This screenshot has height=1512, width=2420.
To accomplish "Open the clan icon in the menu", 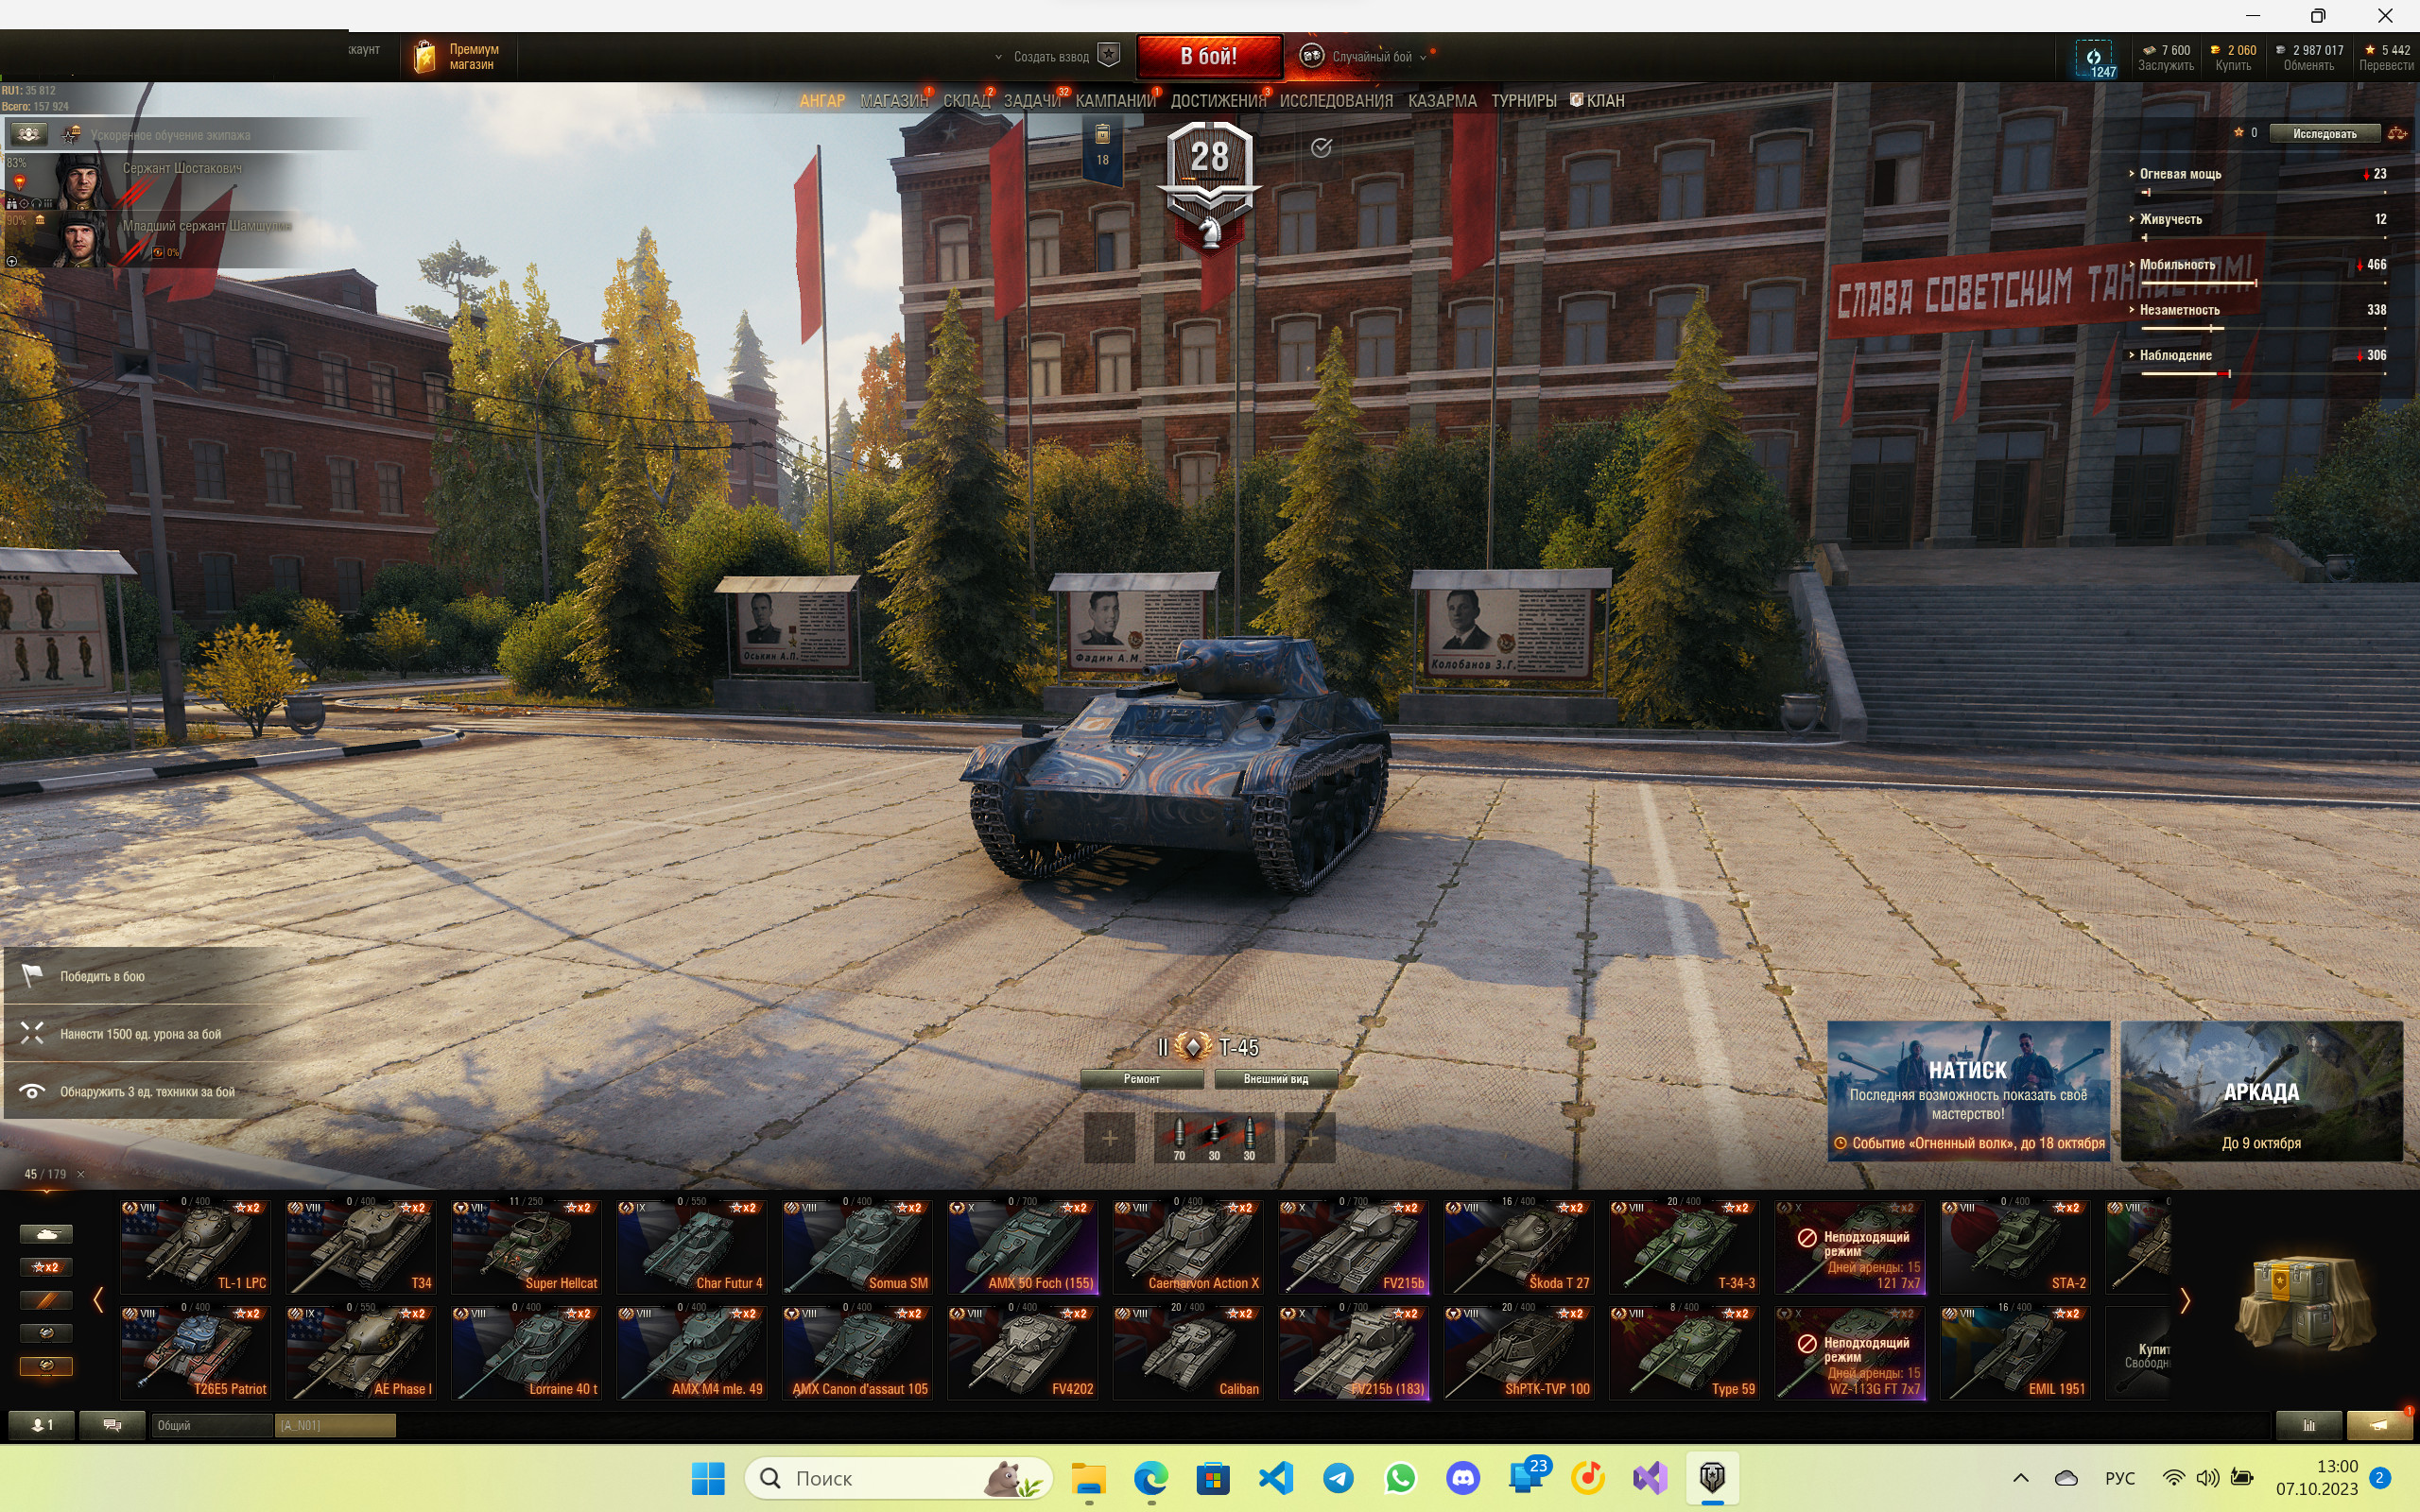I will 1576,100.
